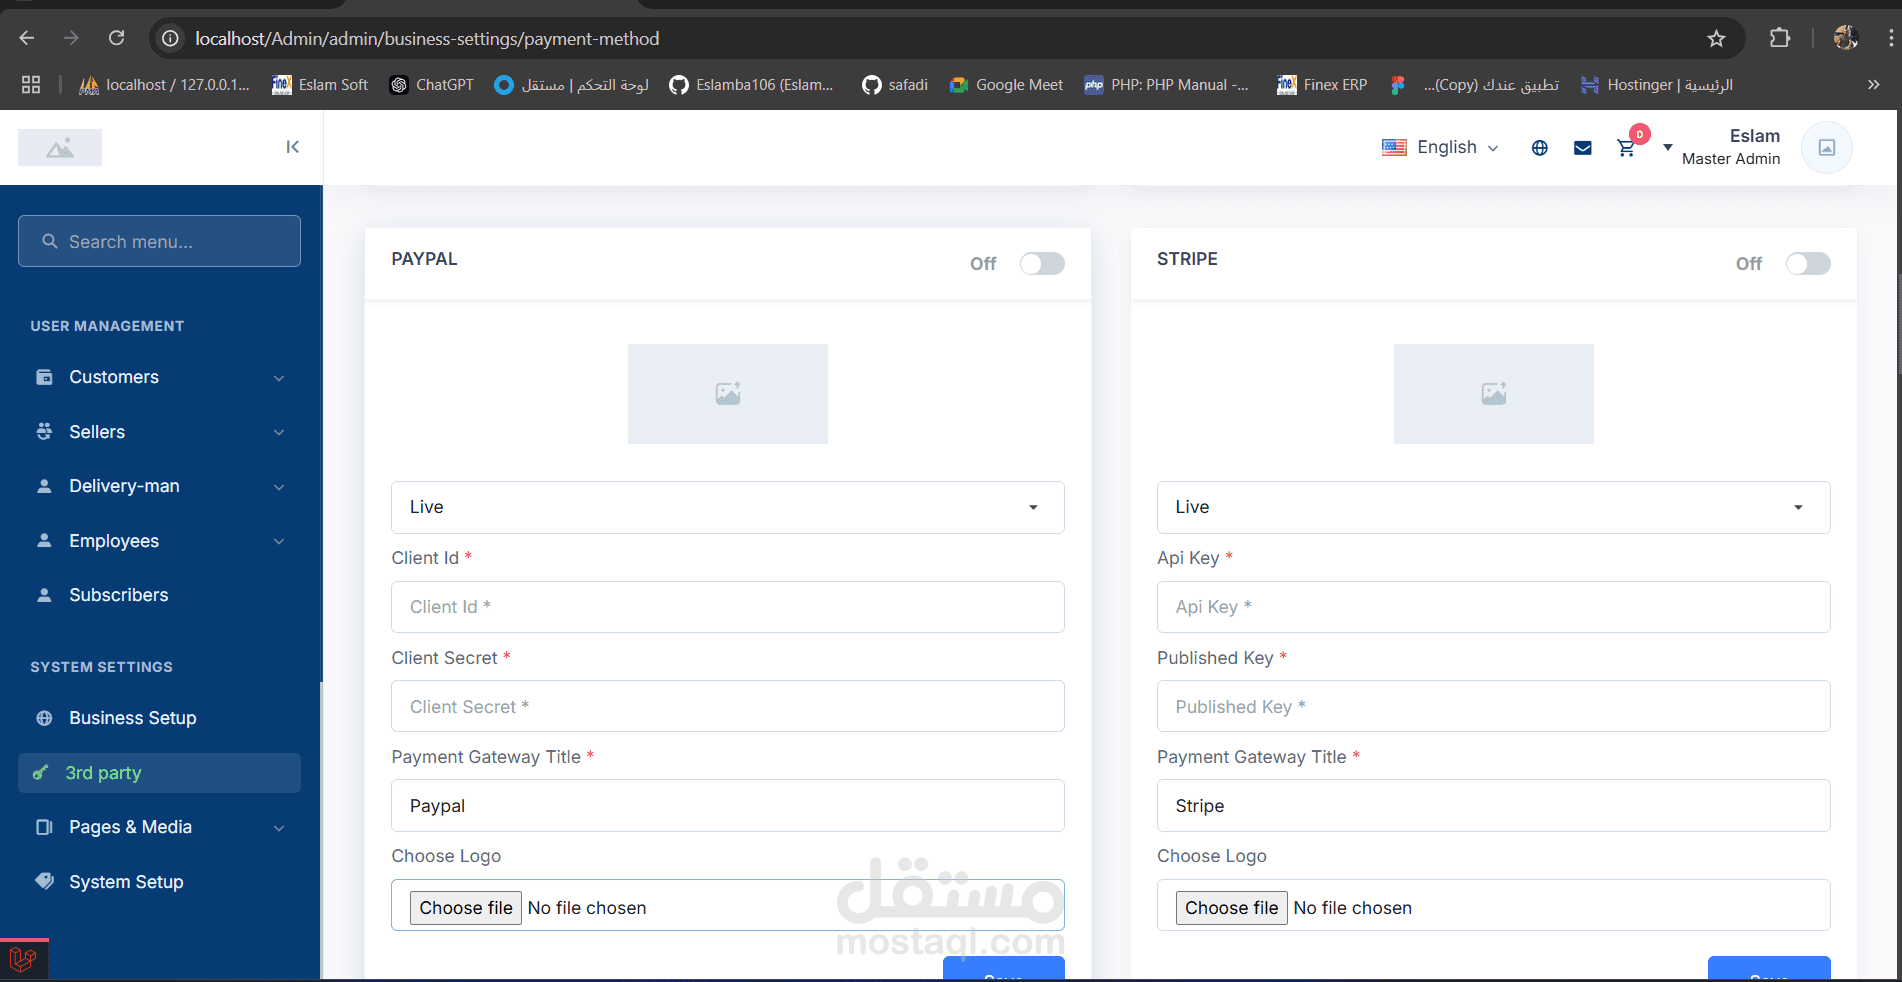
Task: Open the shopping cart orders icon
Action: (x=1627, y=148)
